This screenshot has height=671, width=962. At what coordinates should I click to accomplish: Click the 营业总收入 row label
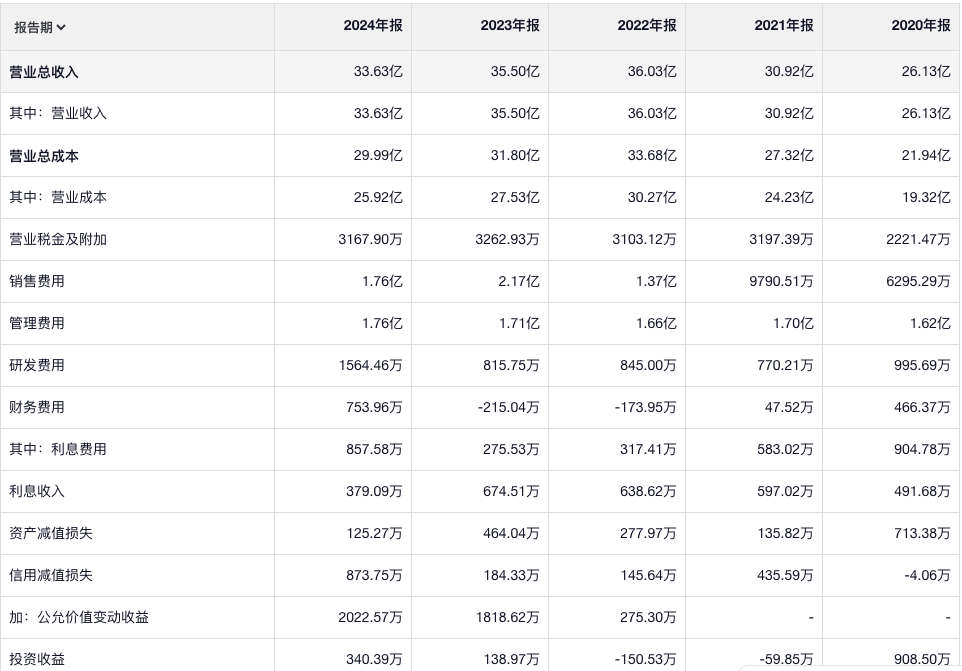[44, 72]
